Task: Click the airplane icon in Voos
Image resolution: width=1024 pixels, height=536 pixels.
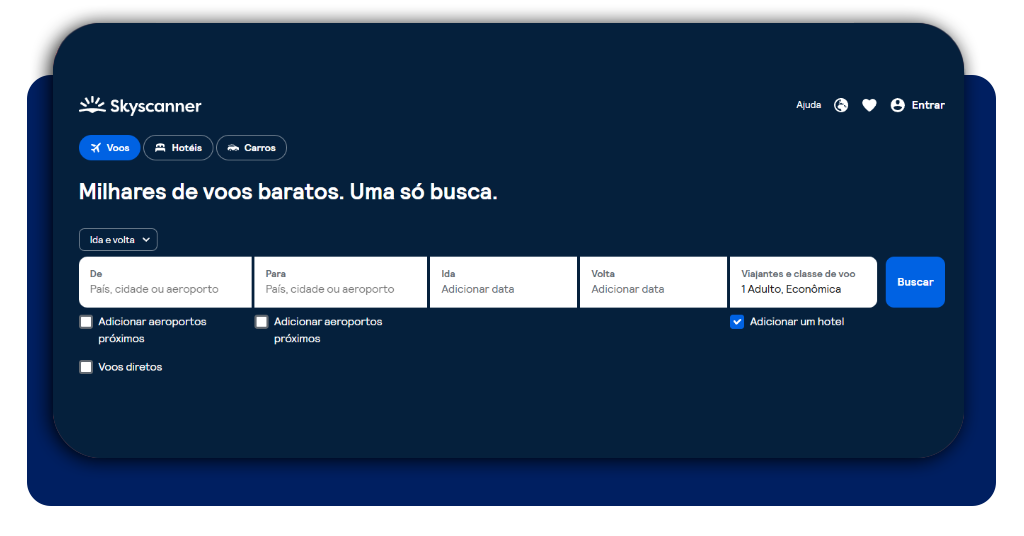Action: (x=96, y=148)
